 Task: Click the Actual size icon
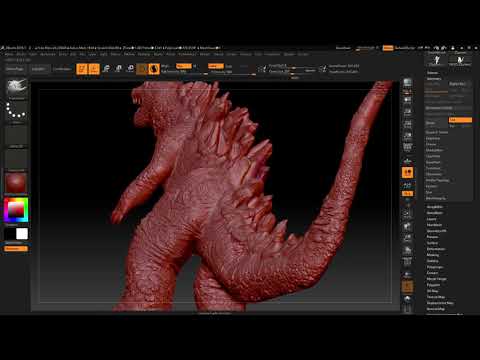pyautogui.click(x=407, y=124)
